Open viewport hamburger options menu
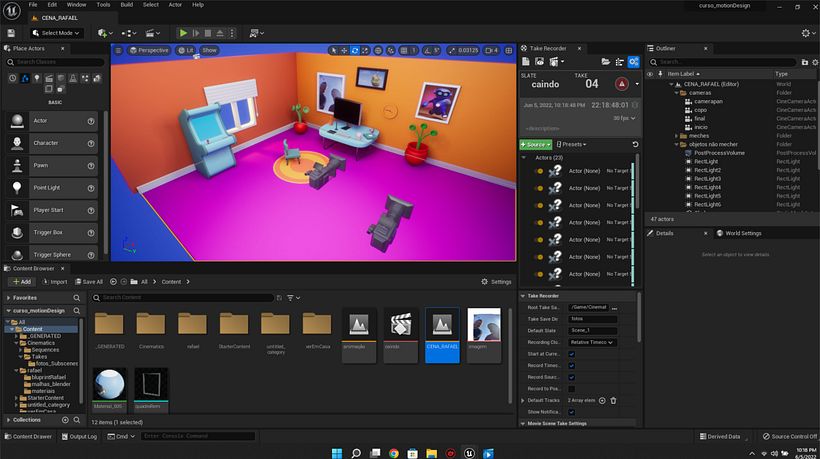The width and height of the screenshot is (820, 459). (x=118, y=50)
